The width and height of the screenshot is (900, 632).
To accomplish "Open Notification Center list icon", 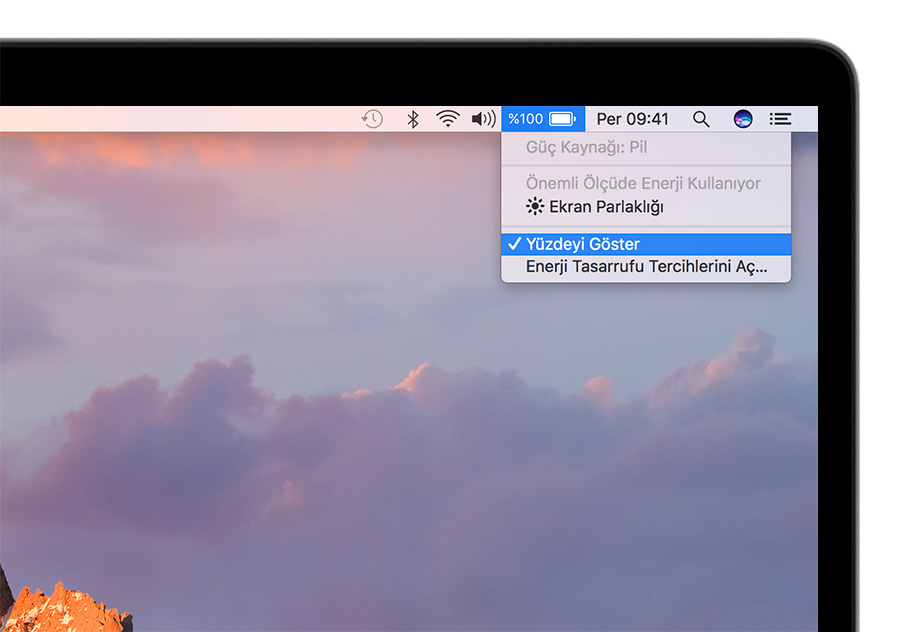I will click(780, 119).
